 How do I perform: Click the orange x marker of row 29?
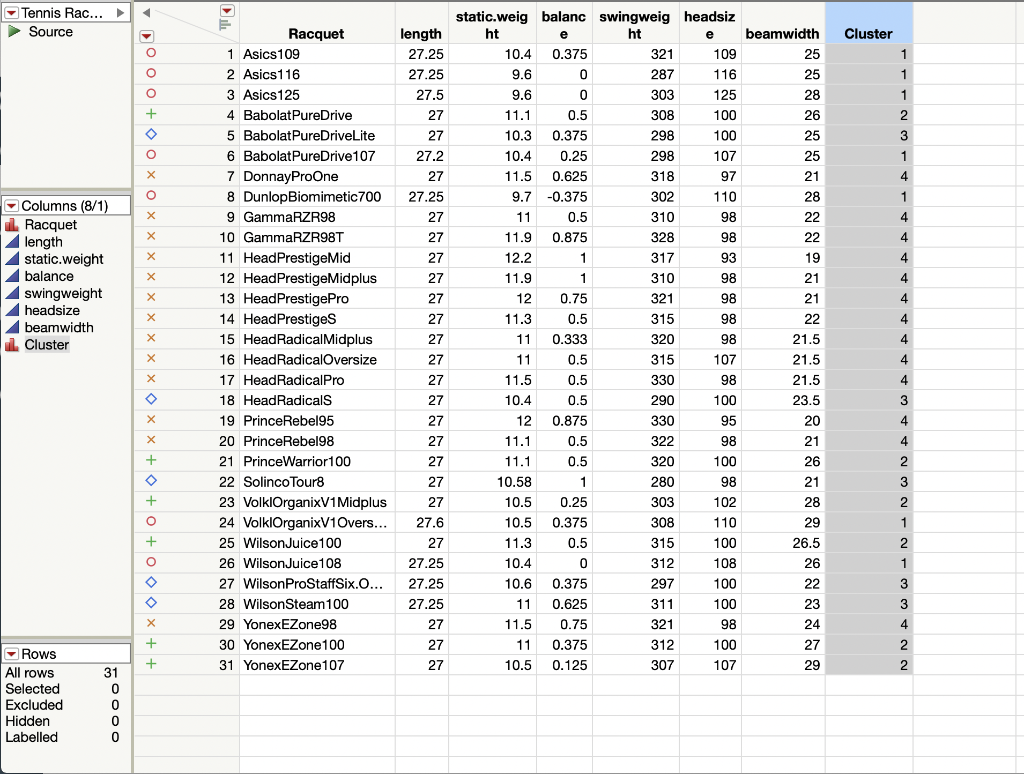pos(151,623)
